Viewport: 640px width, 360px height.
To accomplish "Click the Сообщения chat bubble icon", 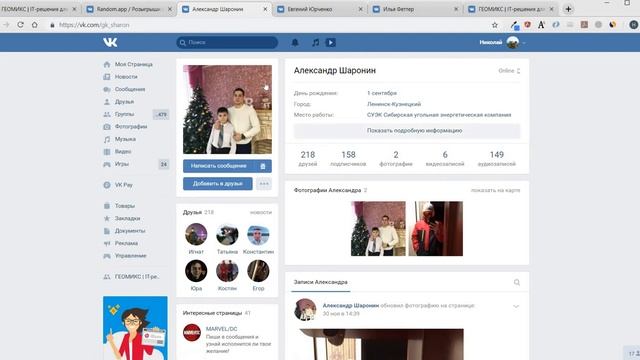I will pyautogui.click(x=107, y=89).
